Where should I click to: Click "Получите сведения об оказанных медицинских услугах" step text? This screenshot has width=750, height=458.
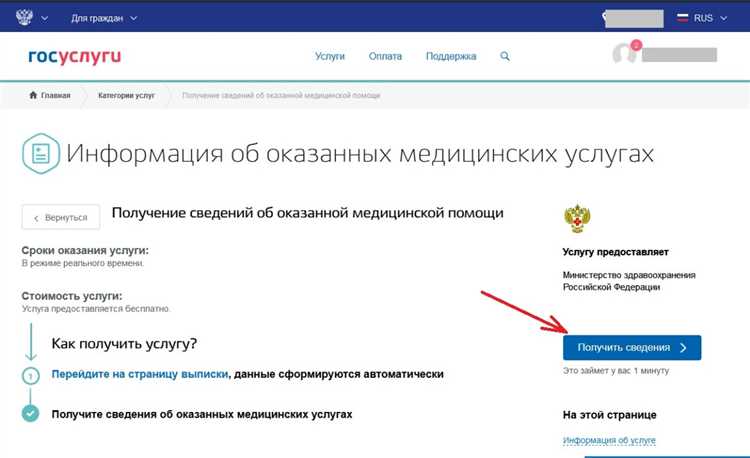[202, 414]
